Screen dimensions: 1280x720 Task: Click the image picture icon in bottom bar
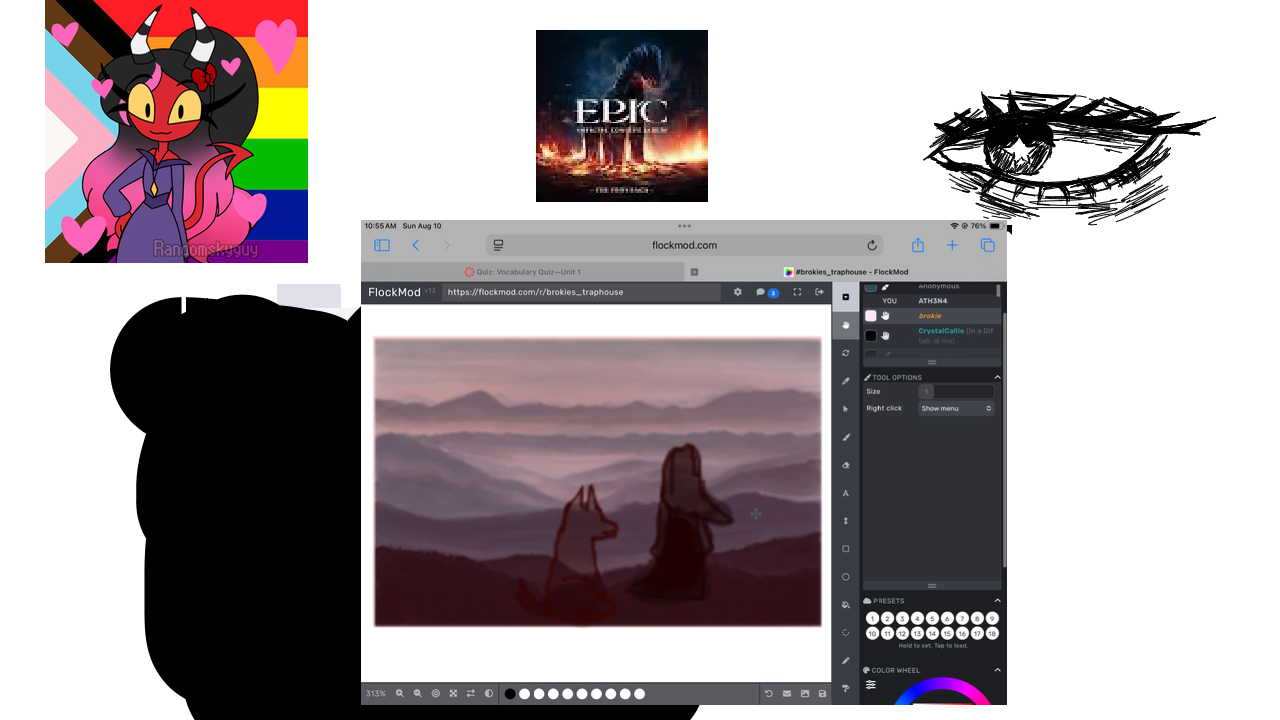[804, 693]
